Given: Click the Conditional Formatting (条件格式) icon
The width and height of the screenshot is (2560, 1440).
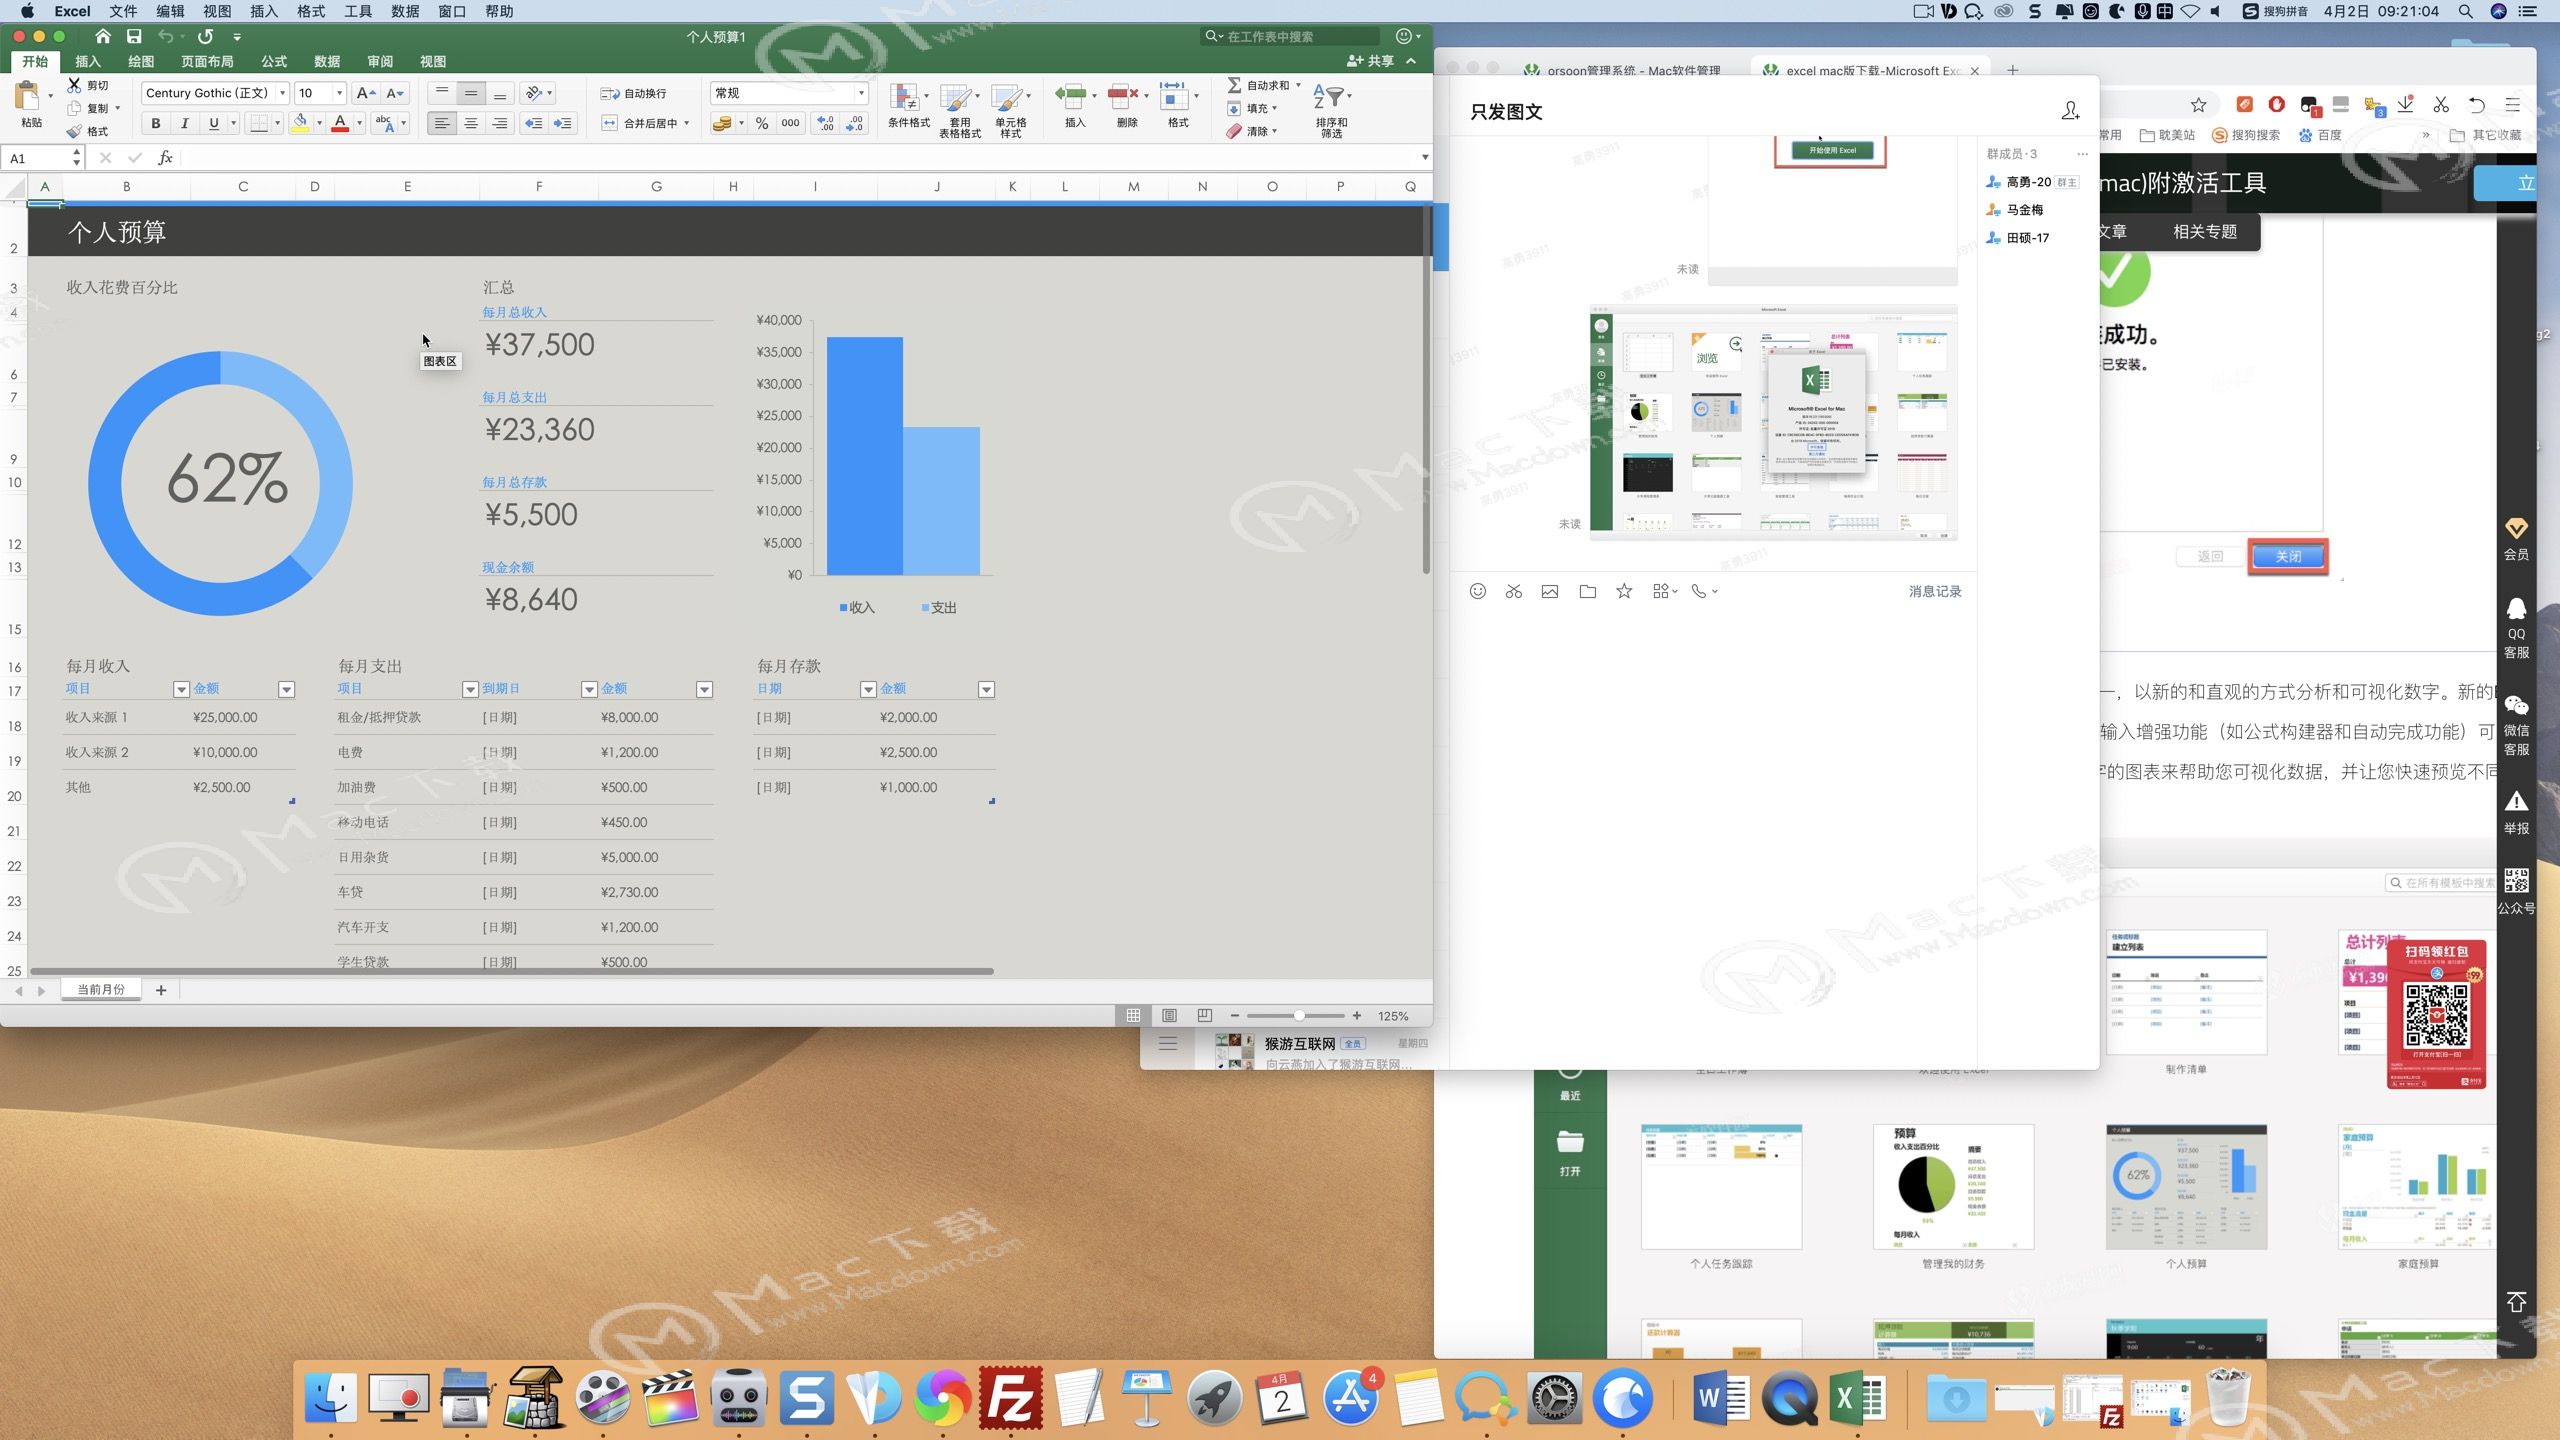Looking at the screenshot, I should click(905, 97).
